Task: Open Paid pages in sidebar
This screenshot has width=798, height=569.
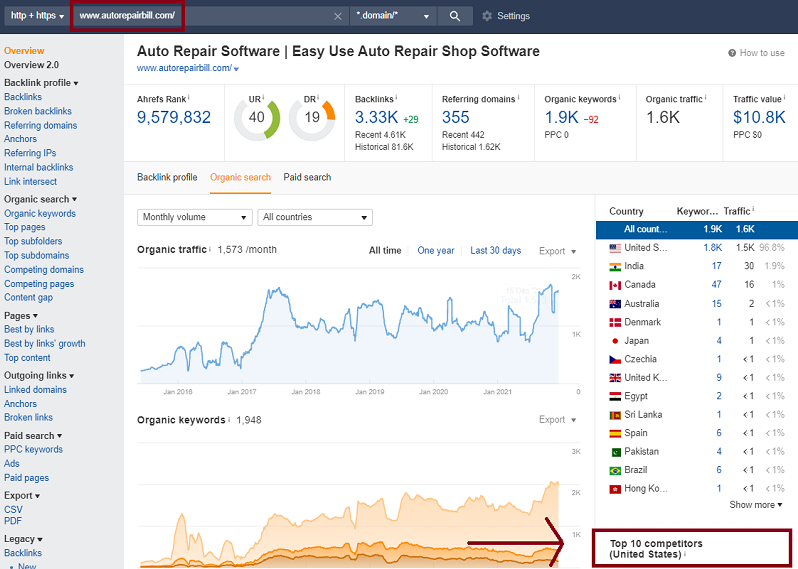Action: pyautogui.click(x=26, y=478)
